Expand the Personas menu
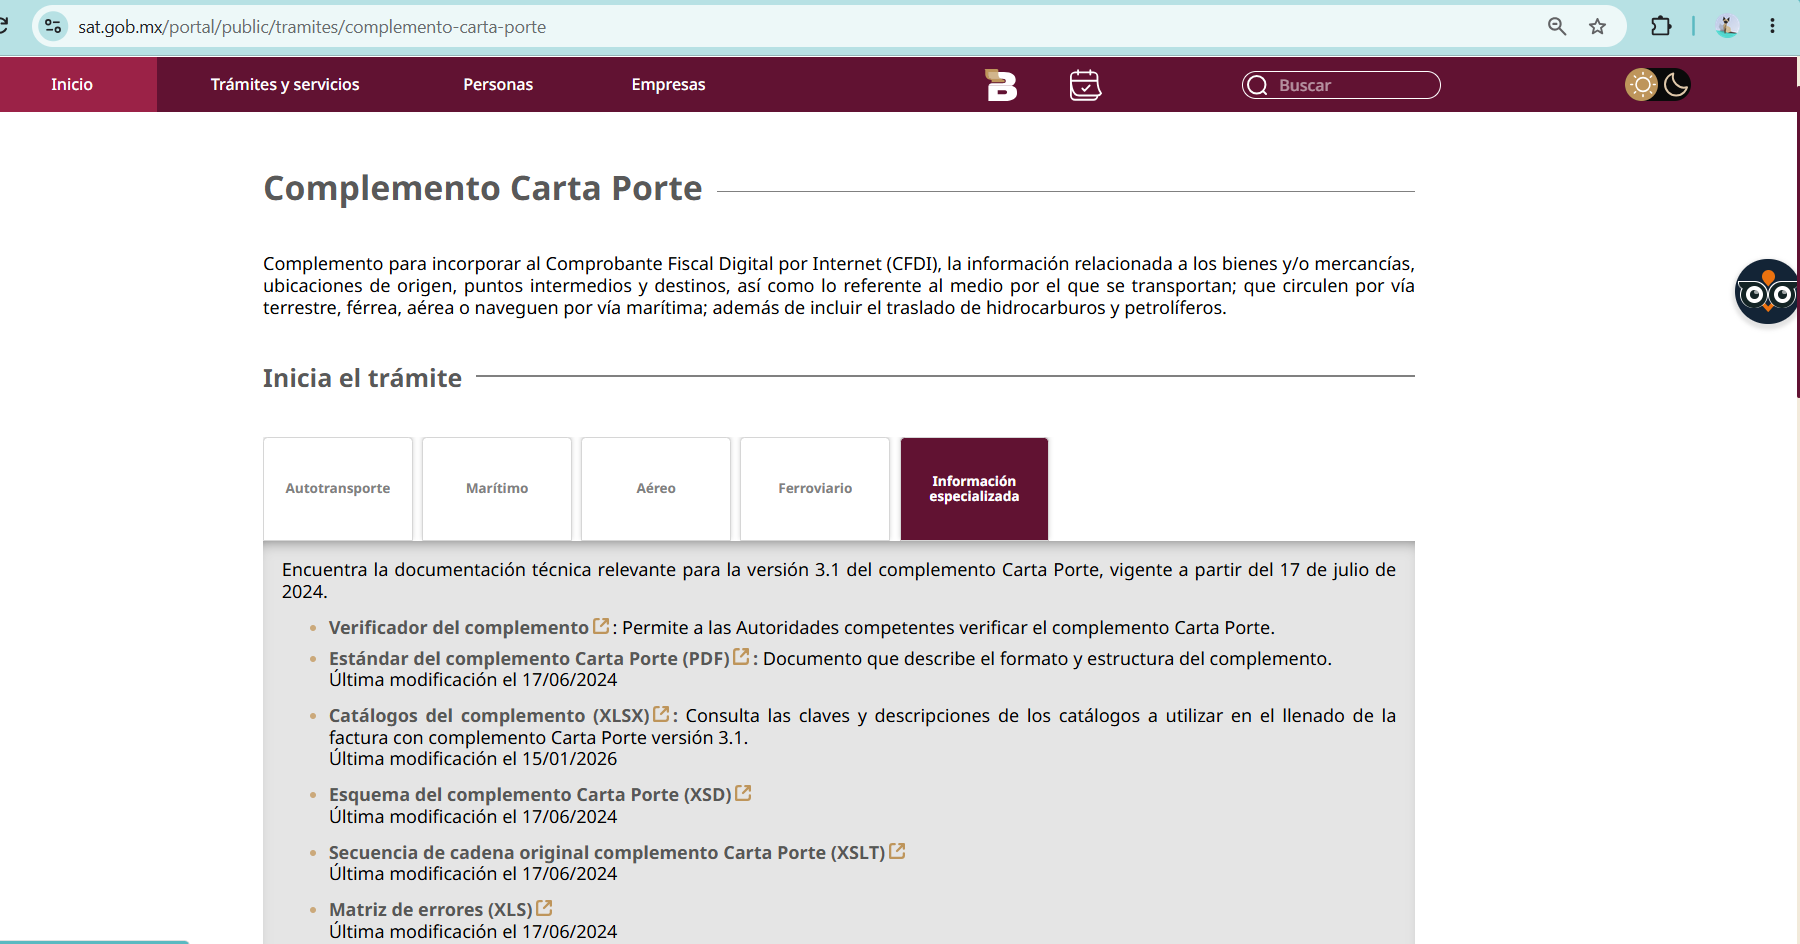The image size is (1800, 944). point(498,85)
